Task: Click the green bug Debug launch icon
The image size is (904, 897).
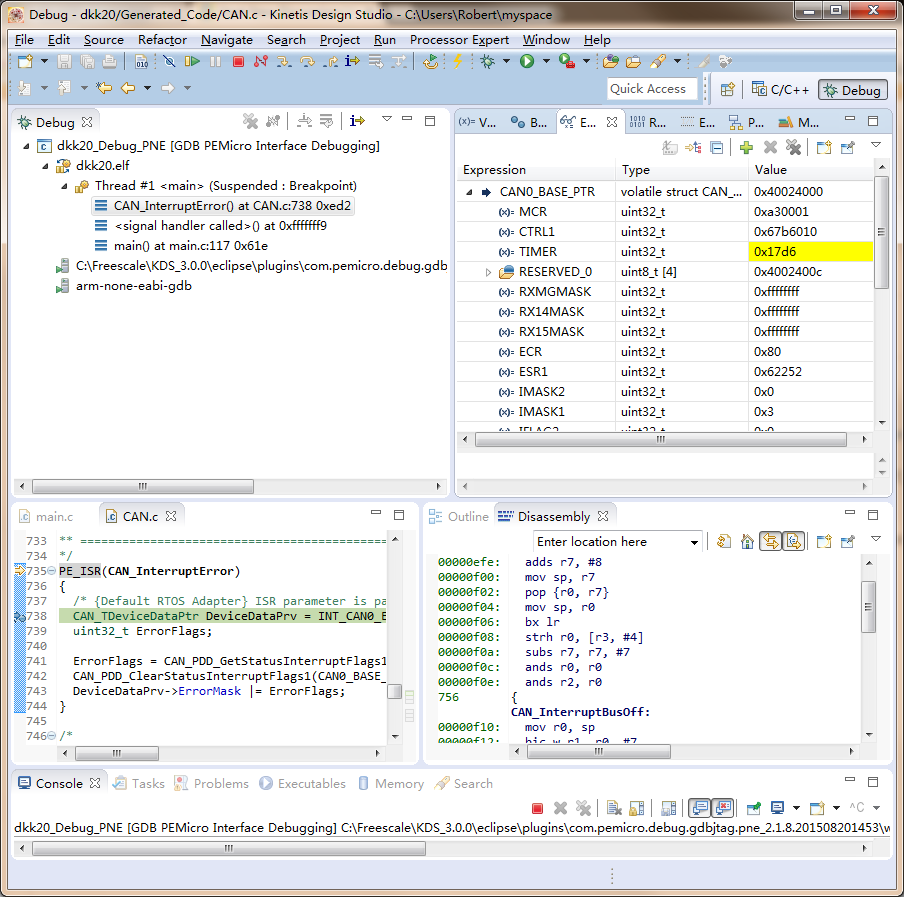Action: click(488, 61)
